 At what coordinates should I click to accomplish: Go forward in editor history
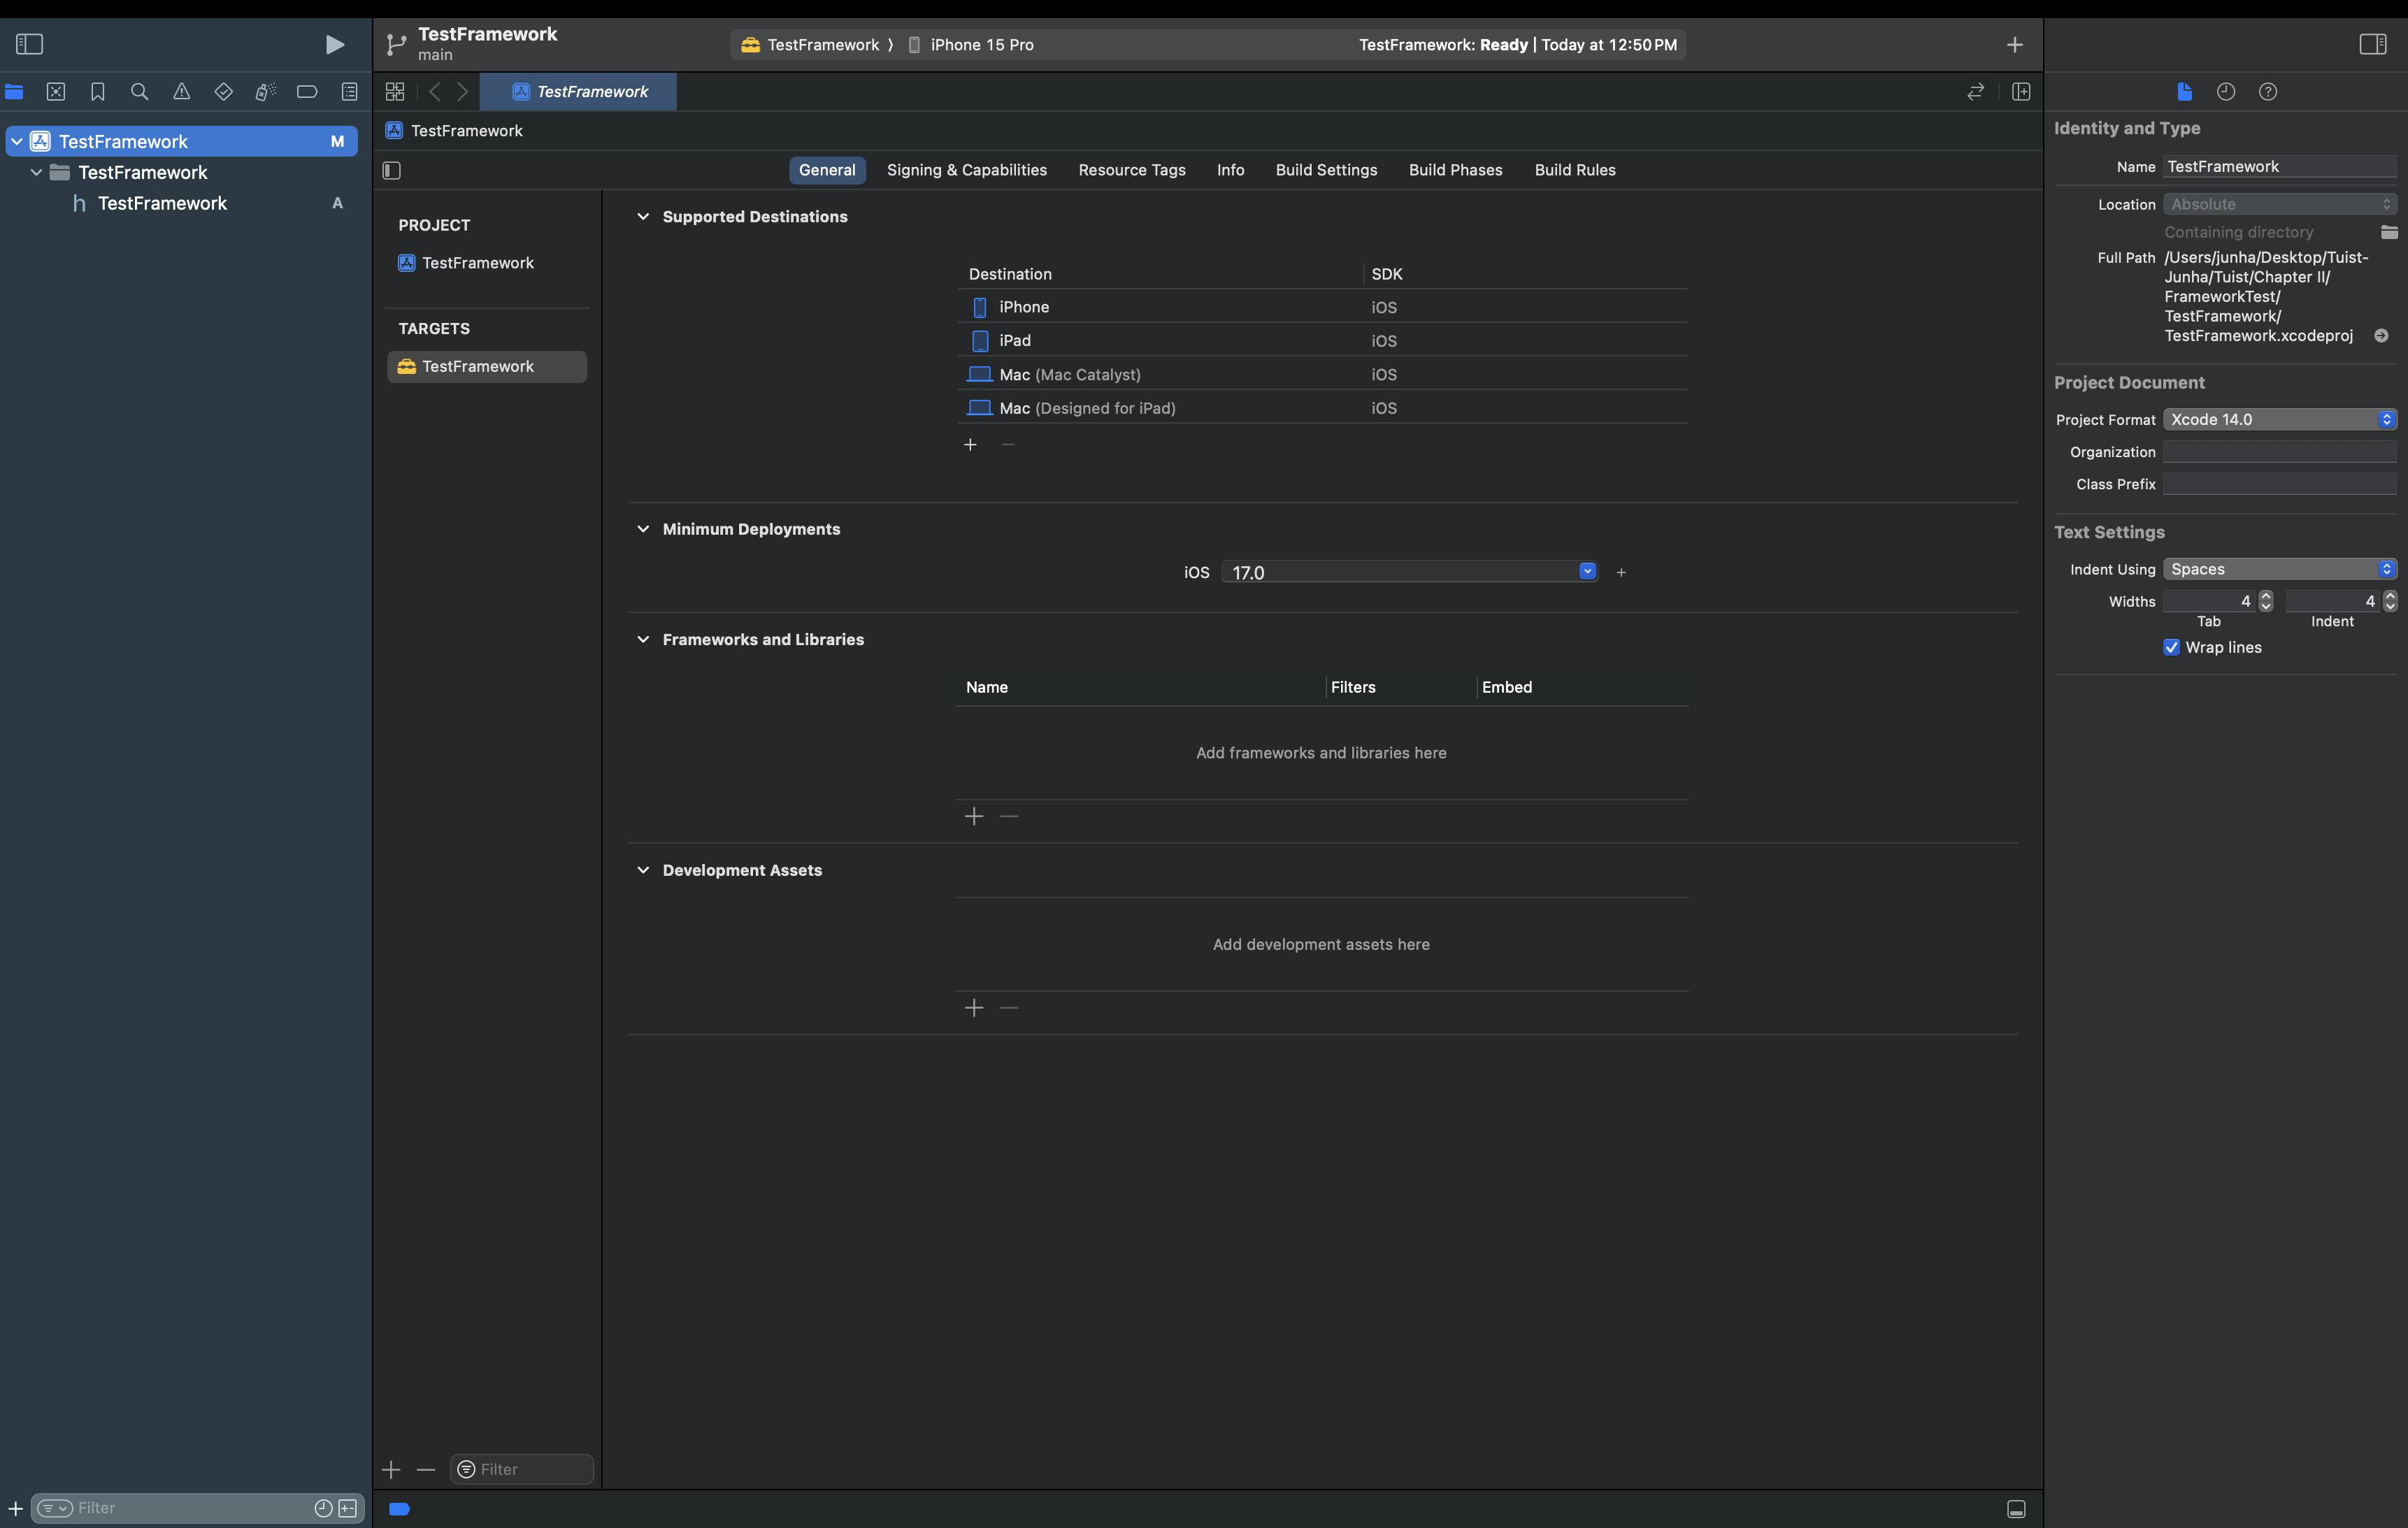tap(462, 92)
